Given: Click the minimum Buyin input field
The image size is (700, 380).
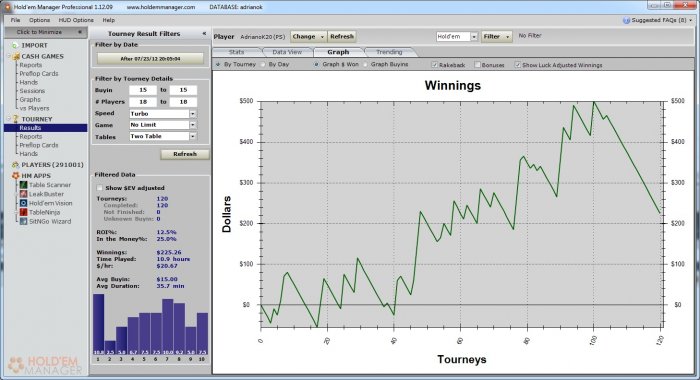Looking at the screenshot, I should [x=143, y=90].
